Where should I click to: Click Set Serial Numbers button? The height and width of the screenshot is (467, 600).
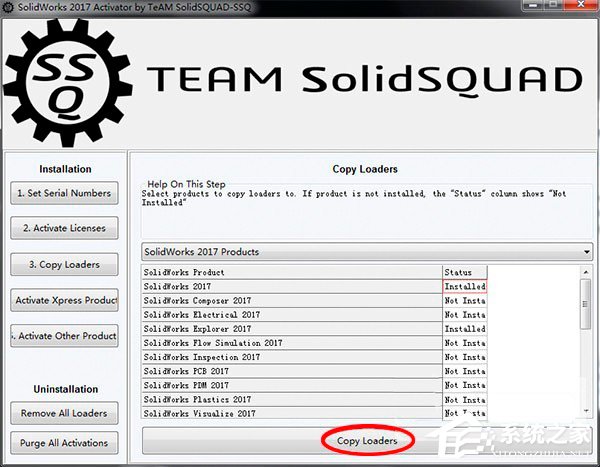pos(64,193)
